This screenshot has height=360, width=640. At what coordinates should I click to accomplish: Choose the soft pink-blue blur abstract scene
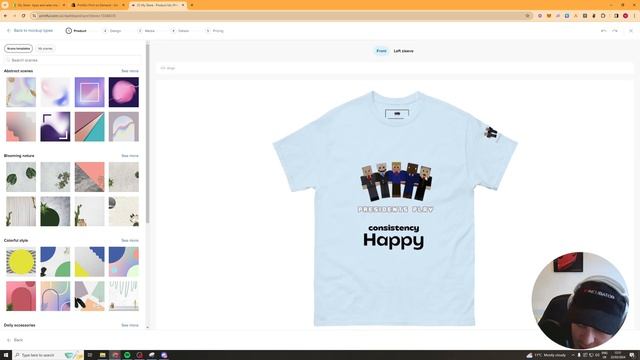tap(55, 92)
